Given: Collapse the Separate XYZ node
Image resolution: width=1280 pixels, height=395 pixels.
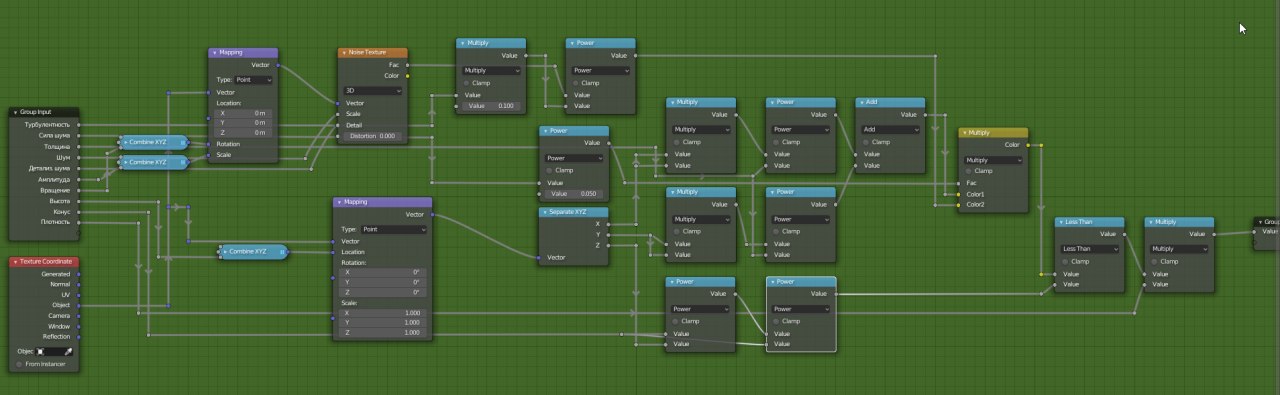Looking at the screenshot, I should (x=545, y=212).
